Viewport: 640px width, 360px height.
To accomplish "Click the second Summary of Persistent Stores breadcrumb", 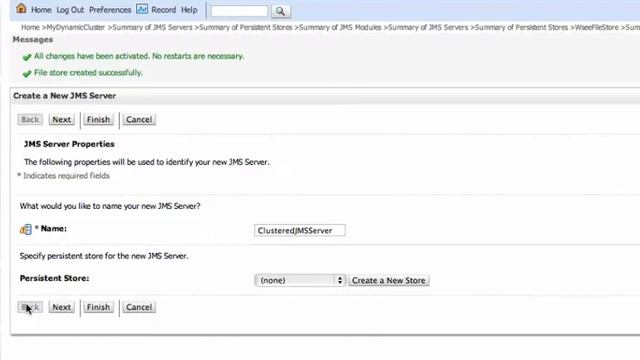I will pyautogui.click(x=522, y=27).
